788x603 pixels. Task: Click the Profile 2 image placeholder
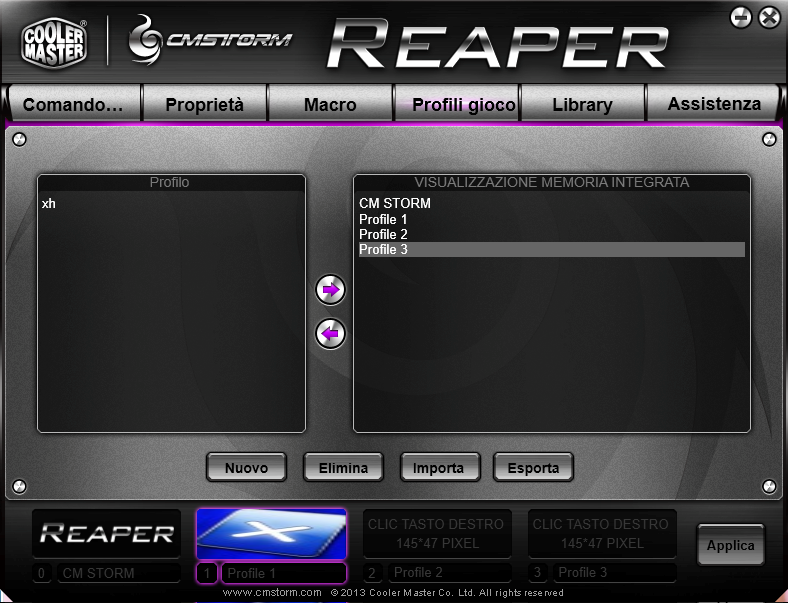(x=437, y=533)
